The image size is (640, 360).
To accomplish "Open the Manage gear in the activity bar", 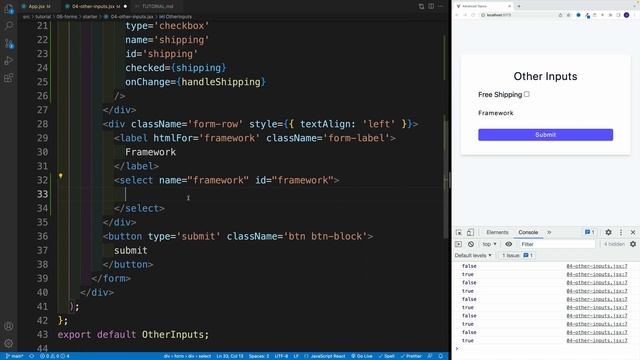I will [x=9, y=343].
